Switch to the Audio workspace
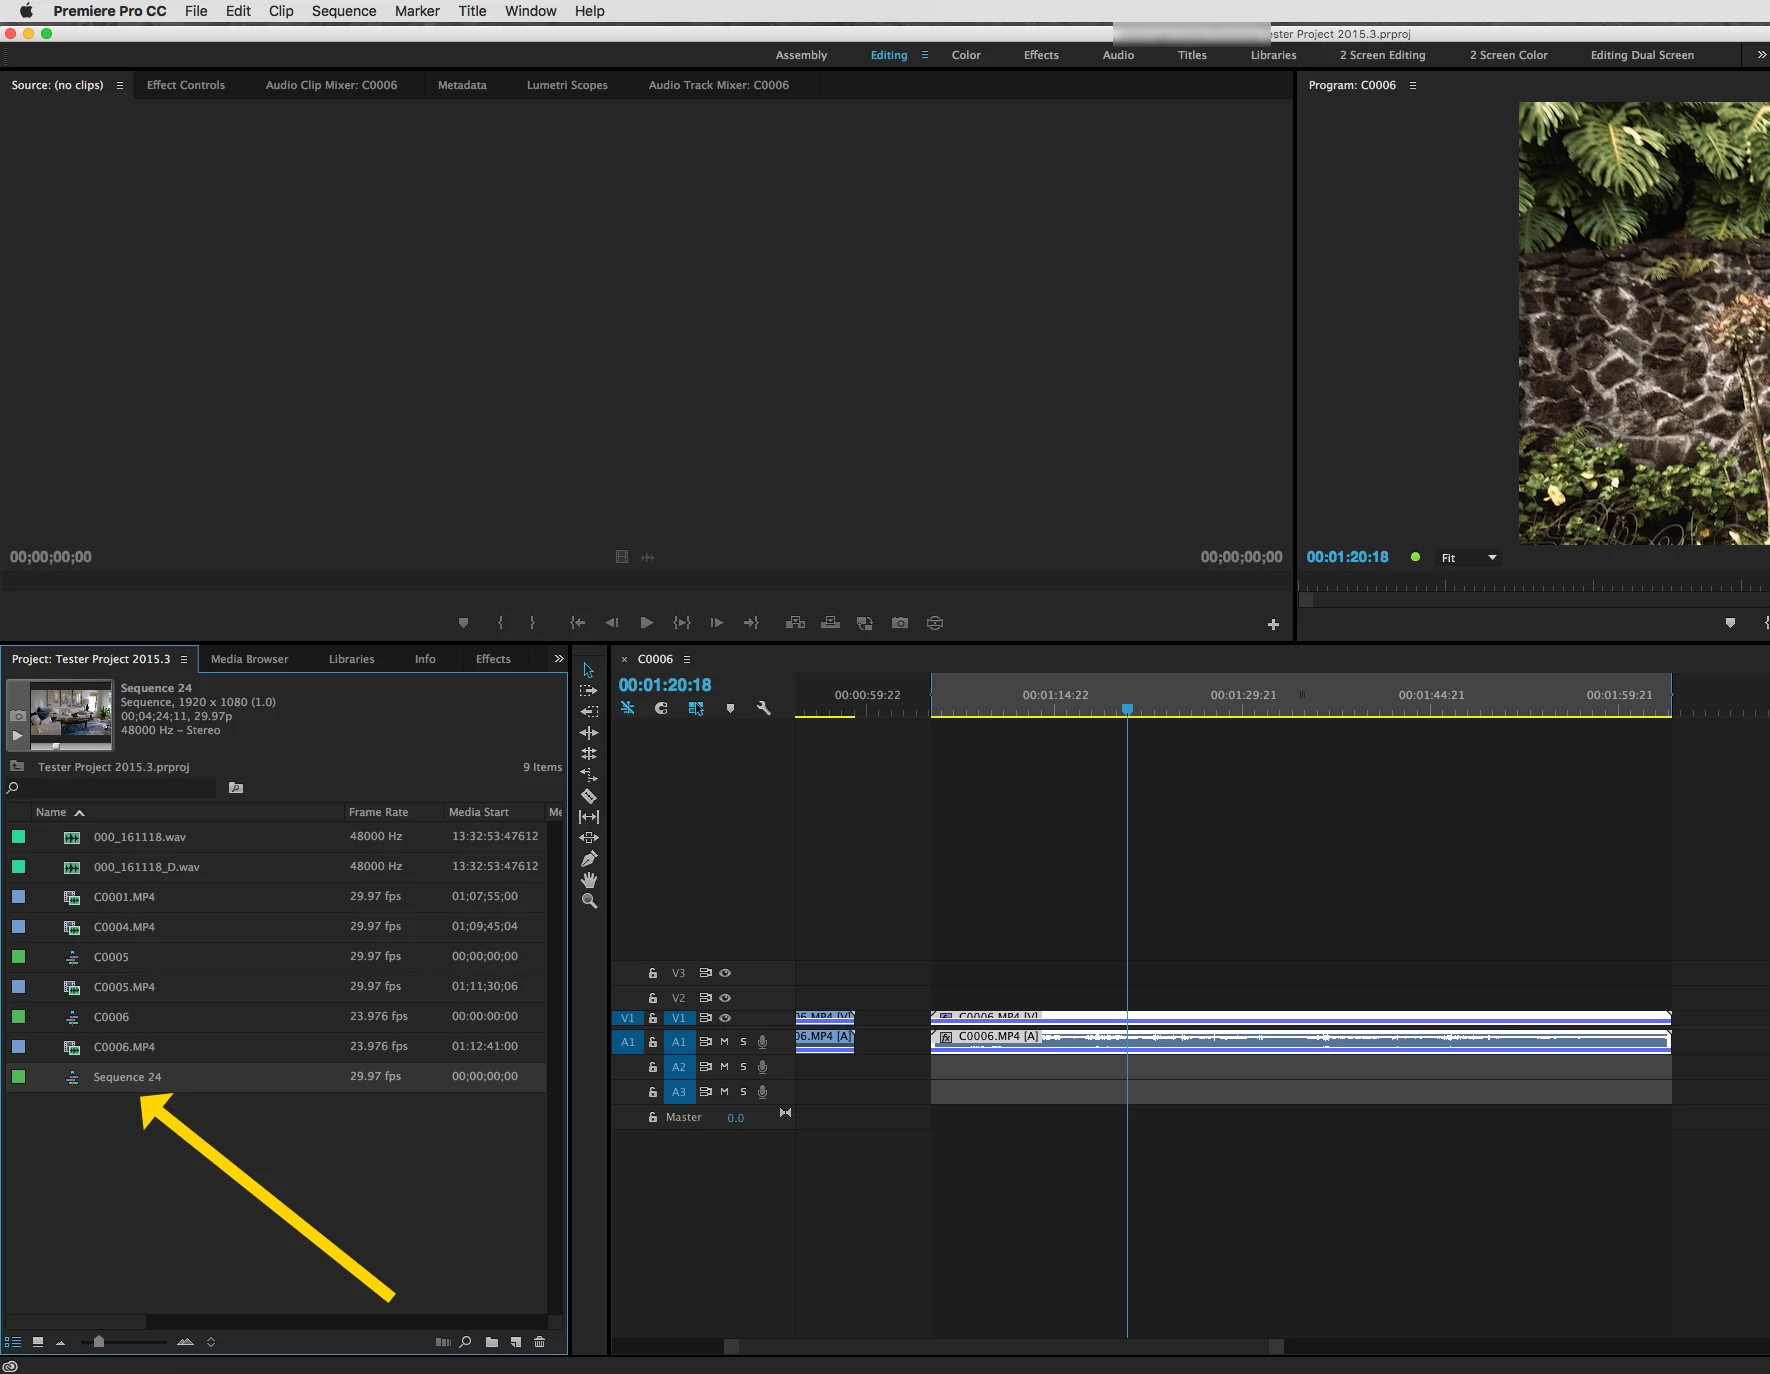This screenshot has width=1770, height=1374. pos(1118,55)
